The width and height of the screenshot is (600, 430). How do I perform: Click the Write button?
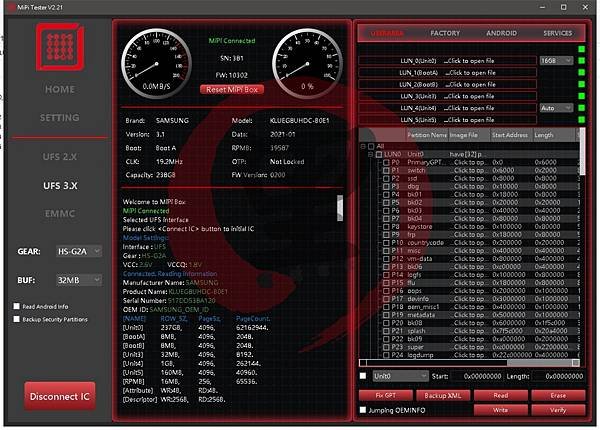click(501, 410)
